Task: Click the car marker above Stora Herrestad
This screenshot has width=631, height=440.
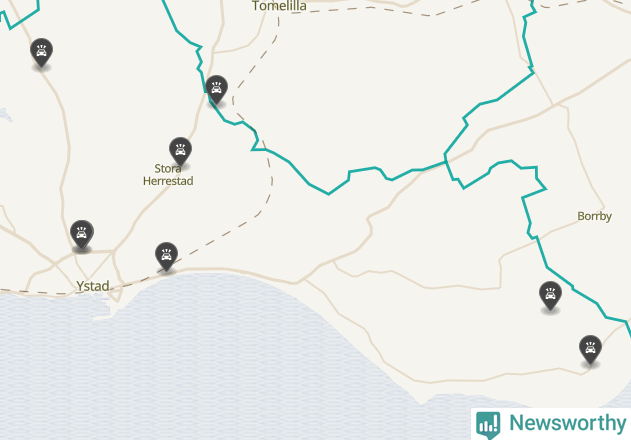Action: click(x=180, y=151)
